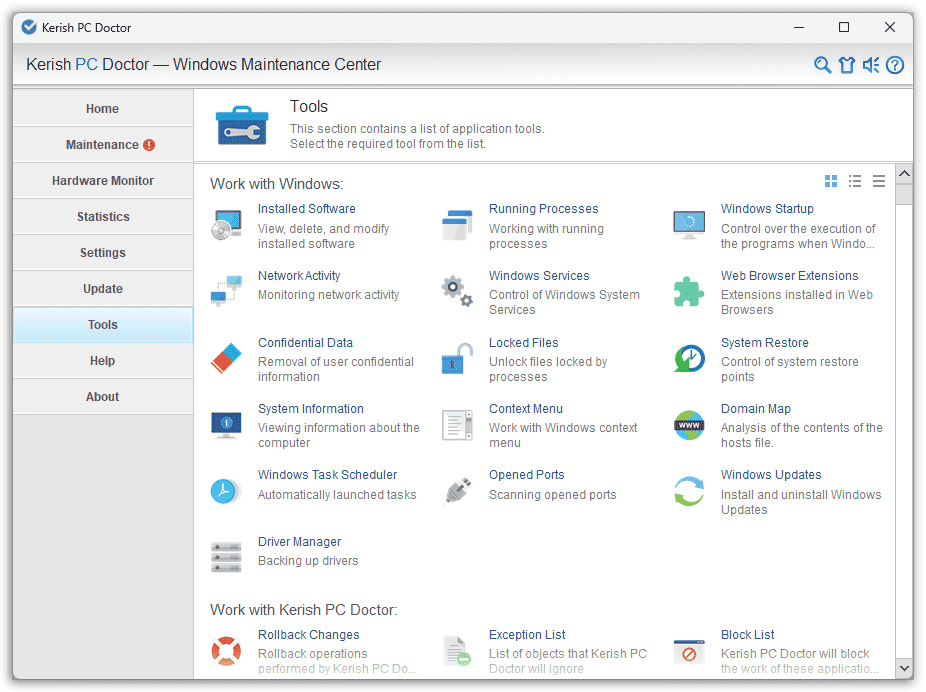Viewport: 926px width, 692px height.
Task: Open the About sidebar item
Action: tap(103, 397)
